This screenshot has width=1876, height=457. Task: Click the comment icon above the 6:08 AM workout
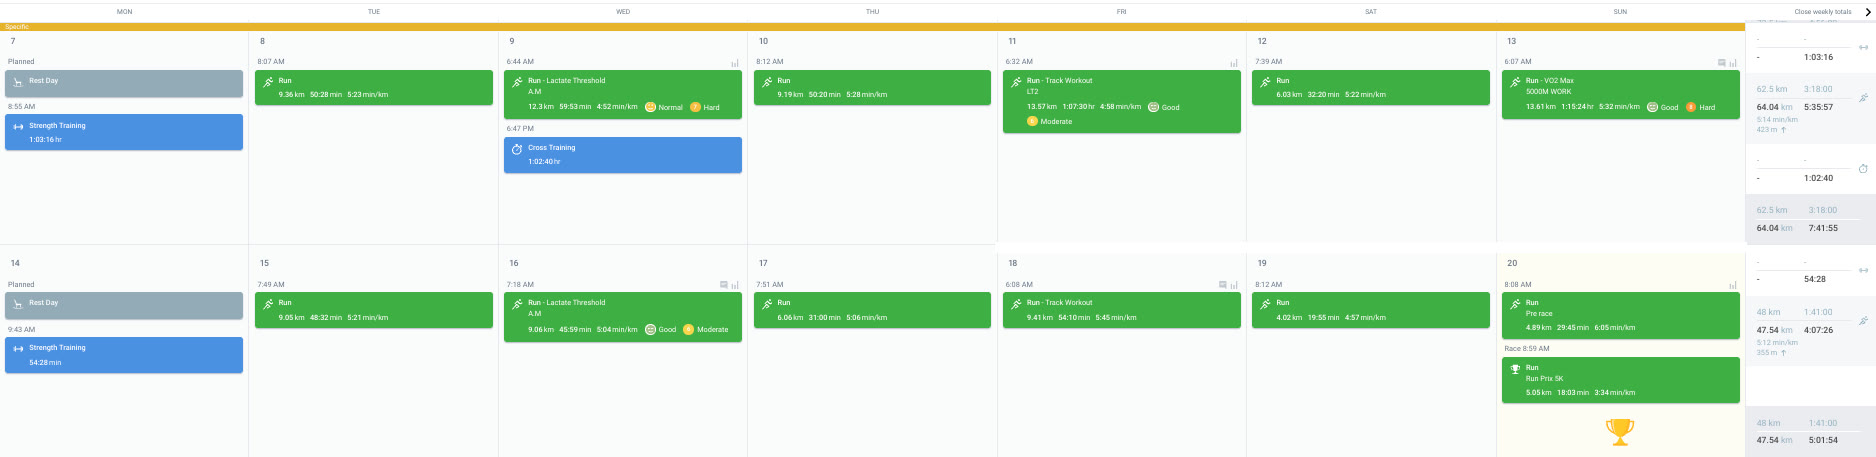click(1223, 285)
